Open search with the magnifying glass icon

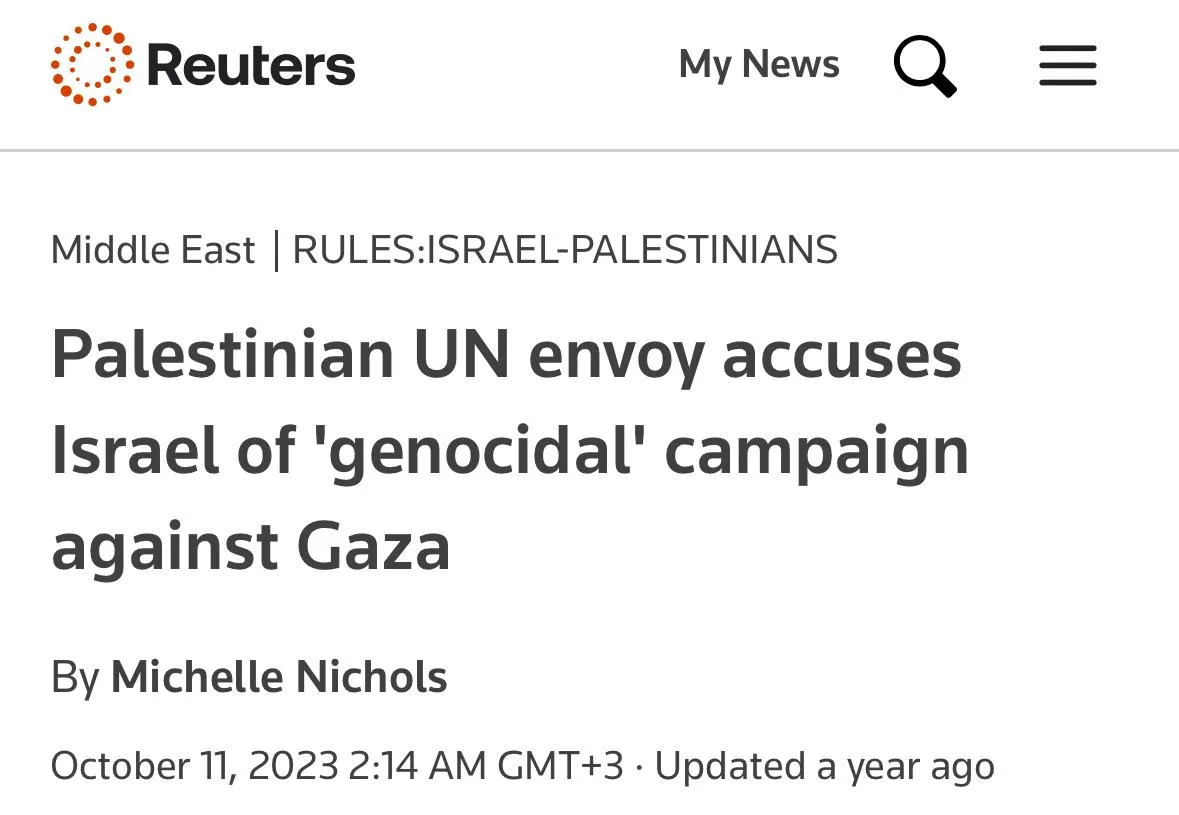[924, 66]
